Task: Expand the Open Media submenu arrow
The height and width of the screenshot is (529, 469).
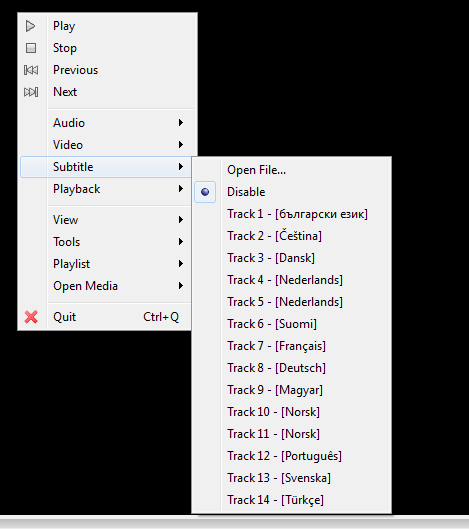Action: coord(181,286)
